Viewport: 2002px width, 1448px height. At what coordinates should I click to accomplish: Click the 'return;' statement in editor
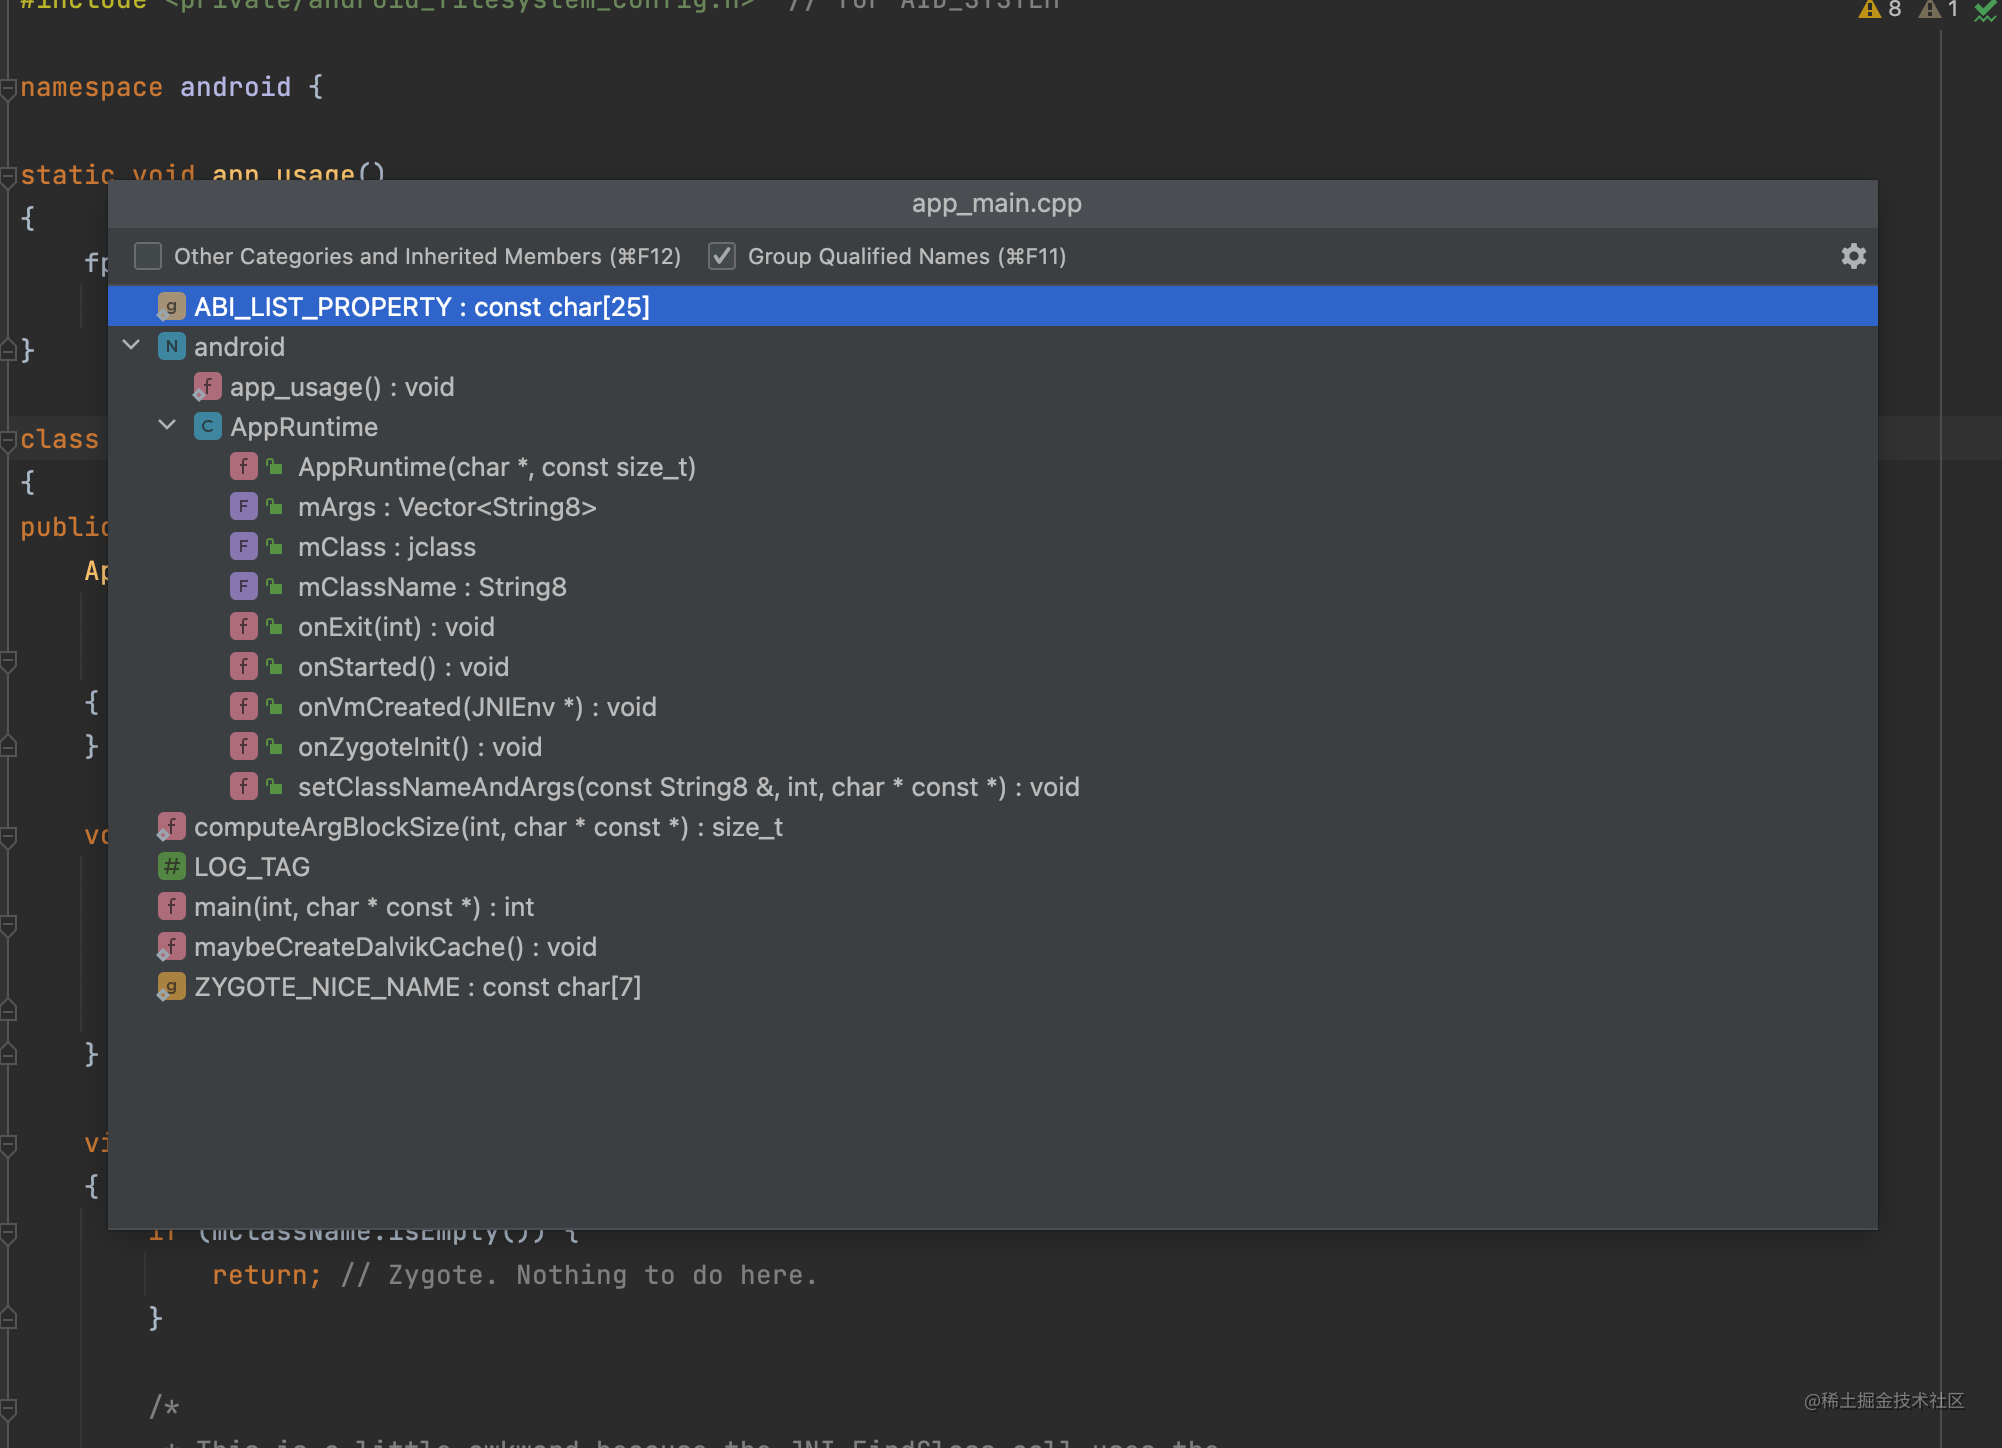click(266, 1275)
